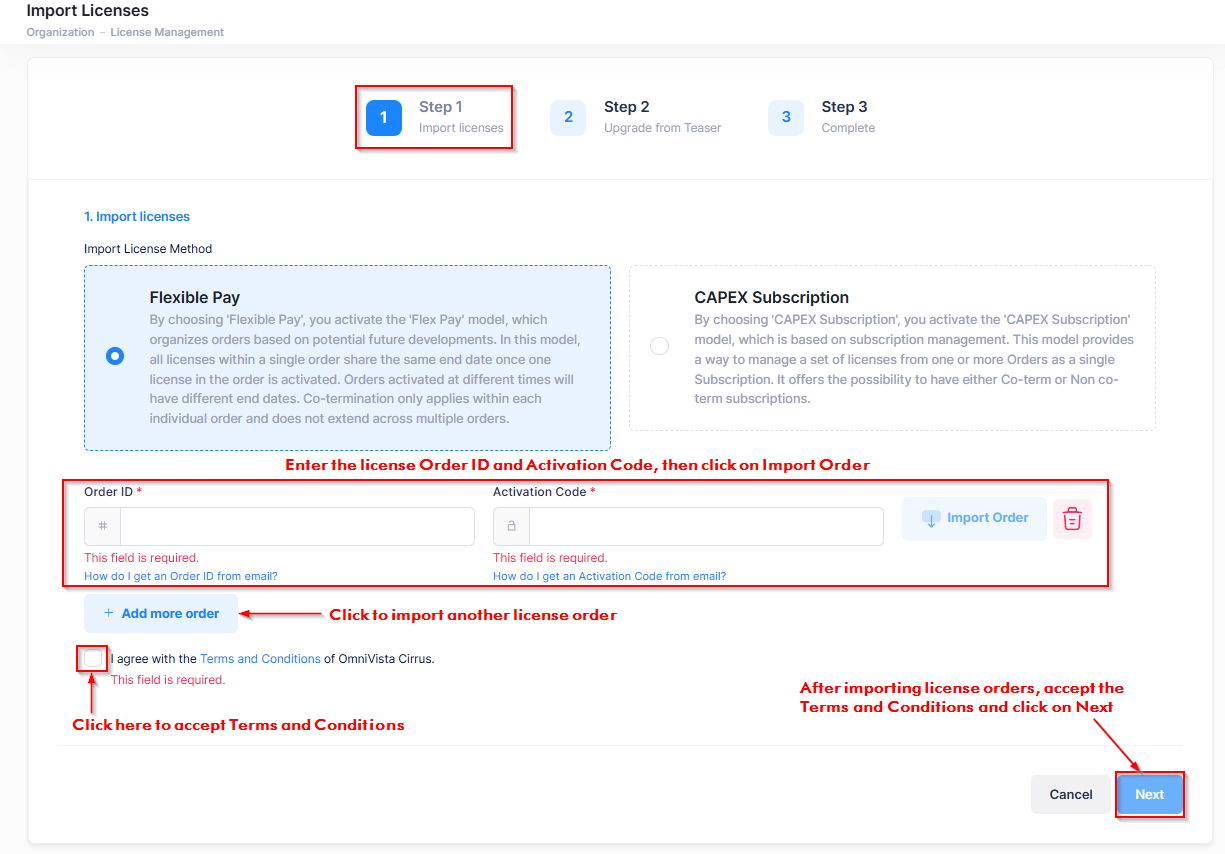Go to License Management breadcrumb
1225x854 pixels.
tap(167, 32)
